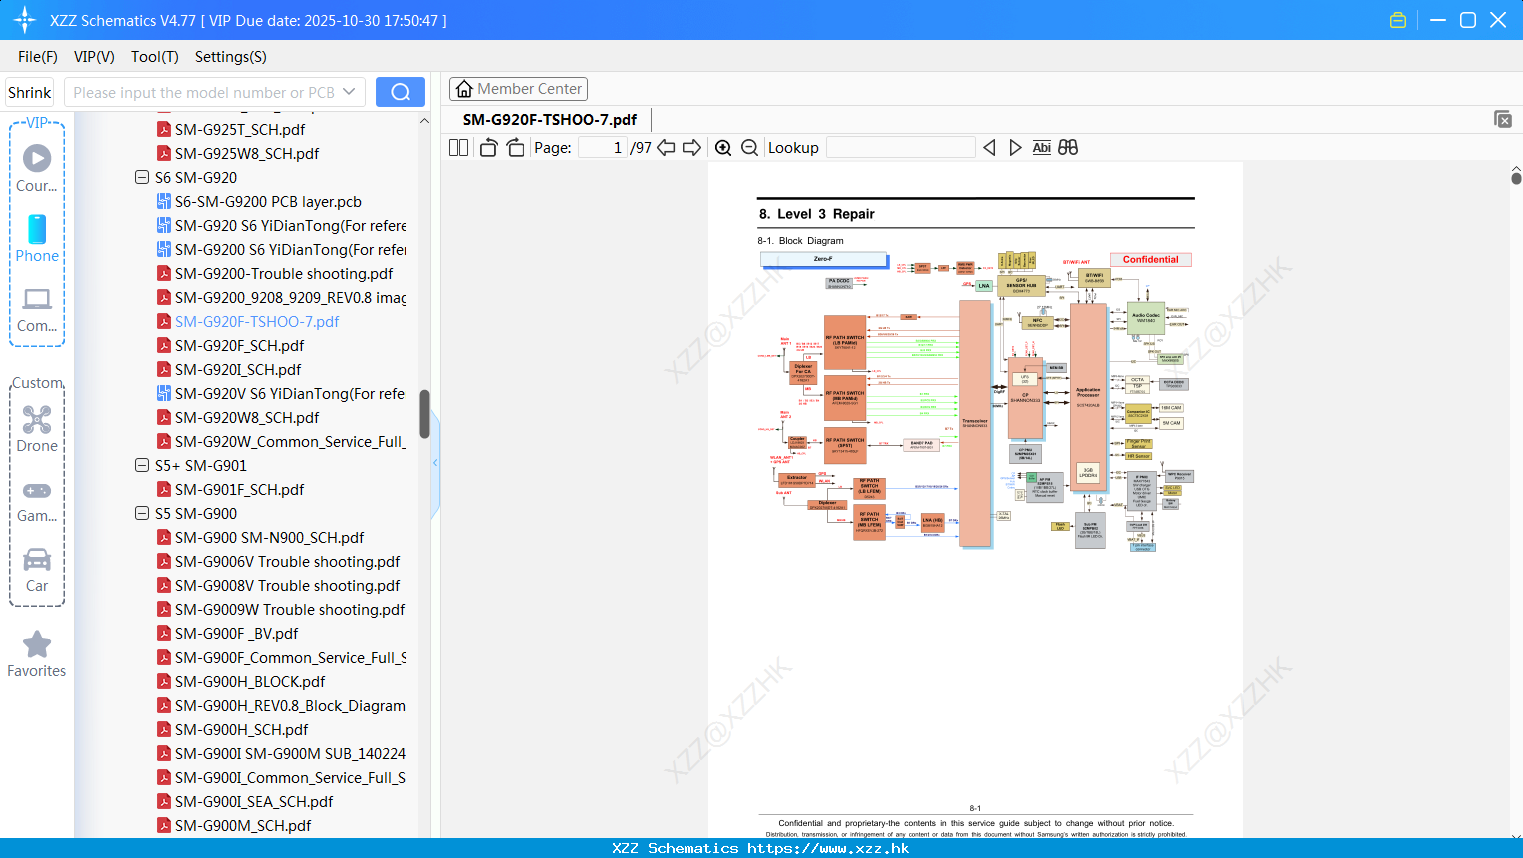This screenshot has width=1523, height=858.
Task: Click the binoculars search icon
Action: point(1068,148)
